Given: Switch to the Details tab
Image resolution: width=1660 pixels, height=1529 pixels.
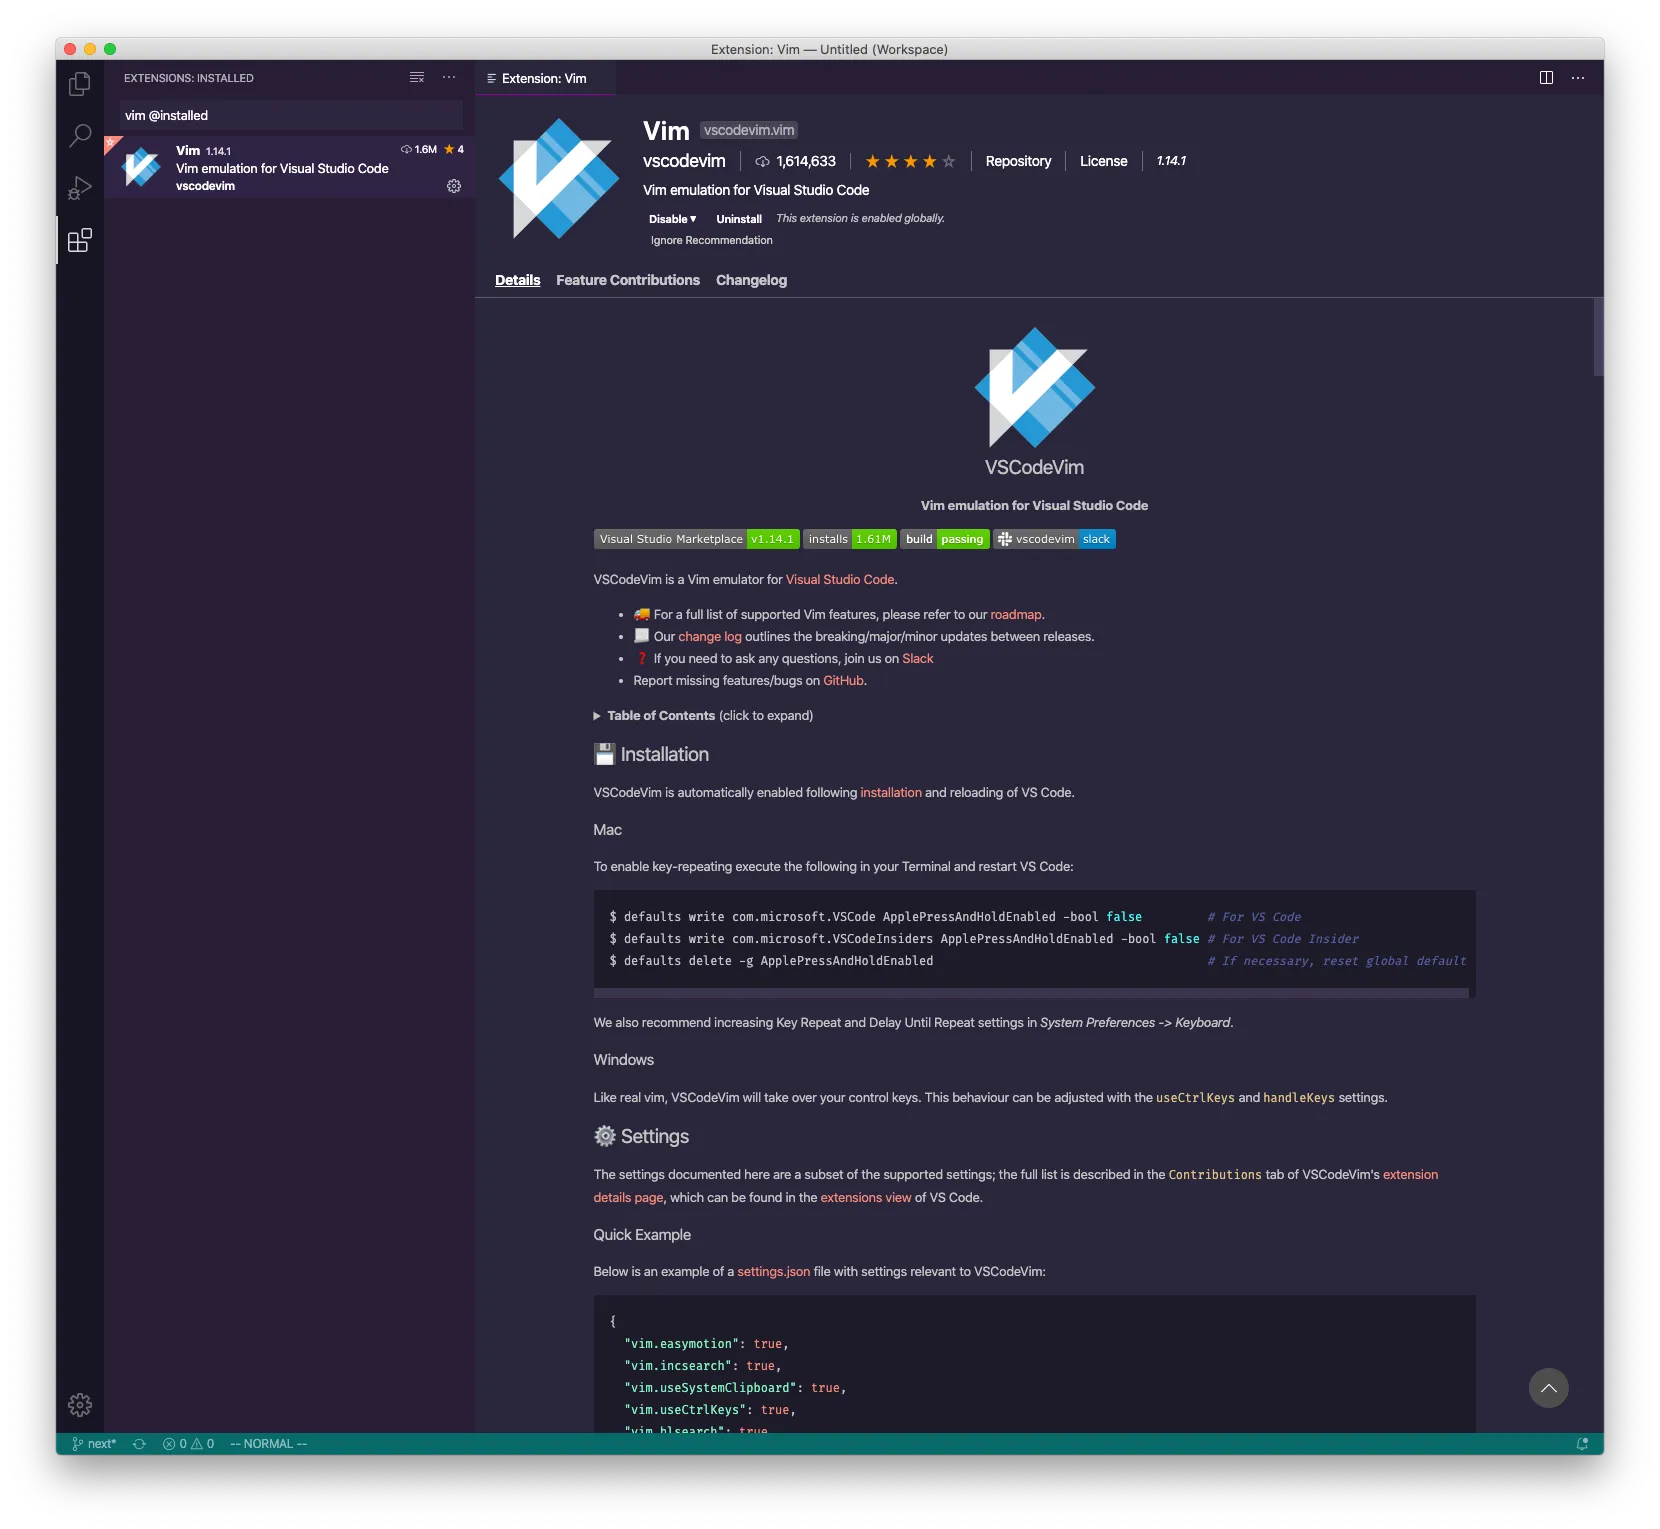Looking at the screenshot, I should pyautogui.click(x=517, y=280).
